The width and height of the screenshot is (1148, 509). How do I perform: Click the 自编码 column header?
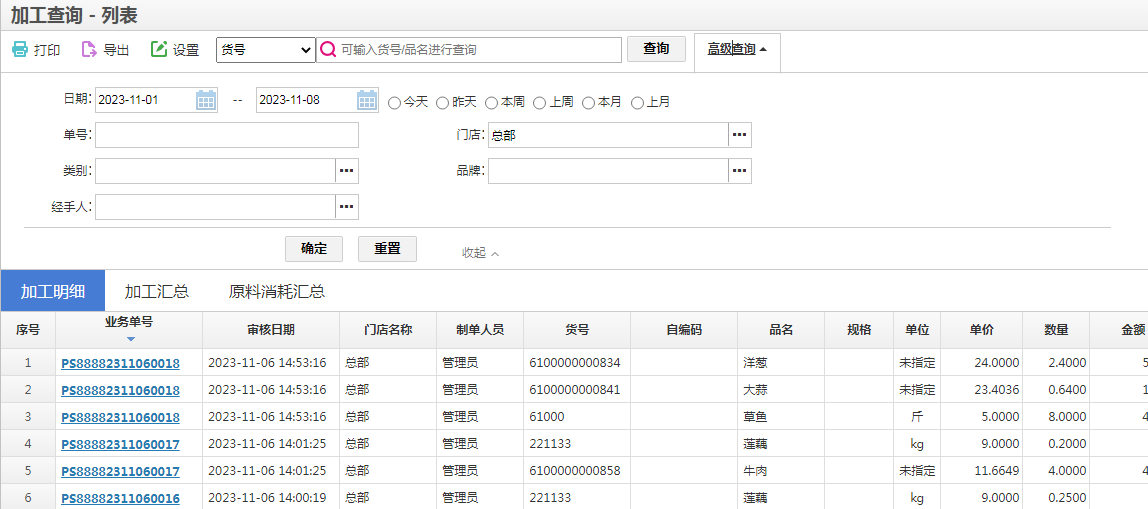[685, 330]
